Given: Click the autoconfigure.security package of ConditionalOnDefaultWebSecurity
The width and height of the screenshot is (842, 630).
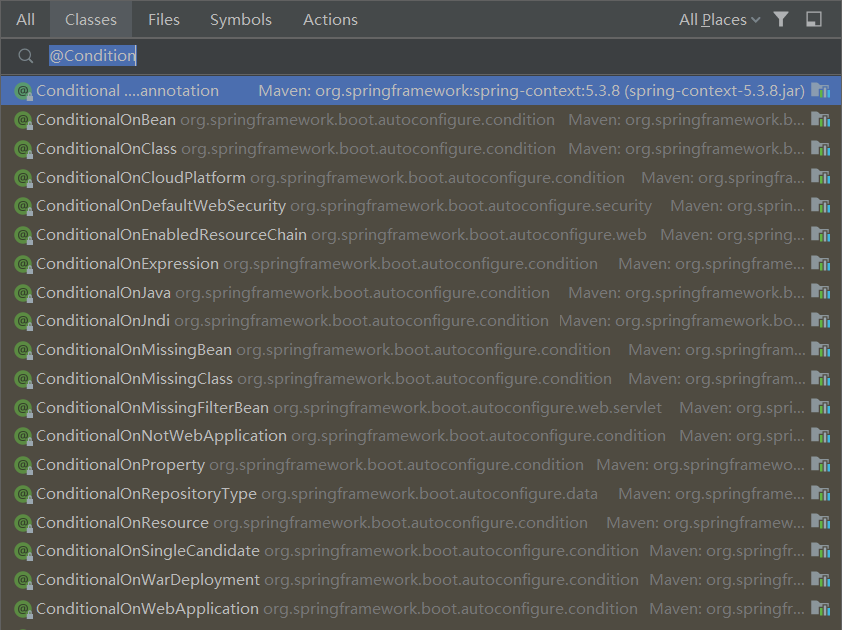Looking at the screenshot, I should click(471, 206).
